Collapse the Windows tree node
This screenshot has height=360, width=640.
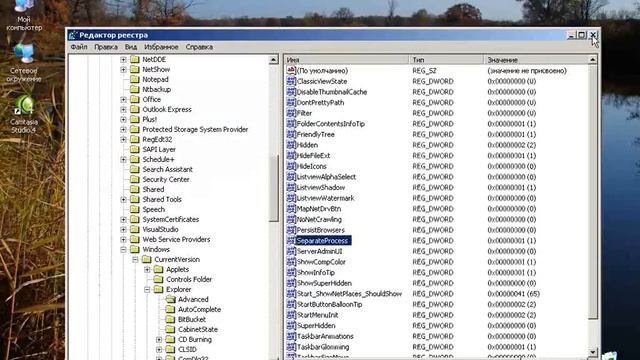pyautogui.click(x=123, y=249)
